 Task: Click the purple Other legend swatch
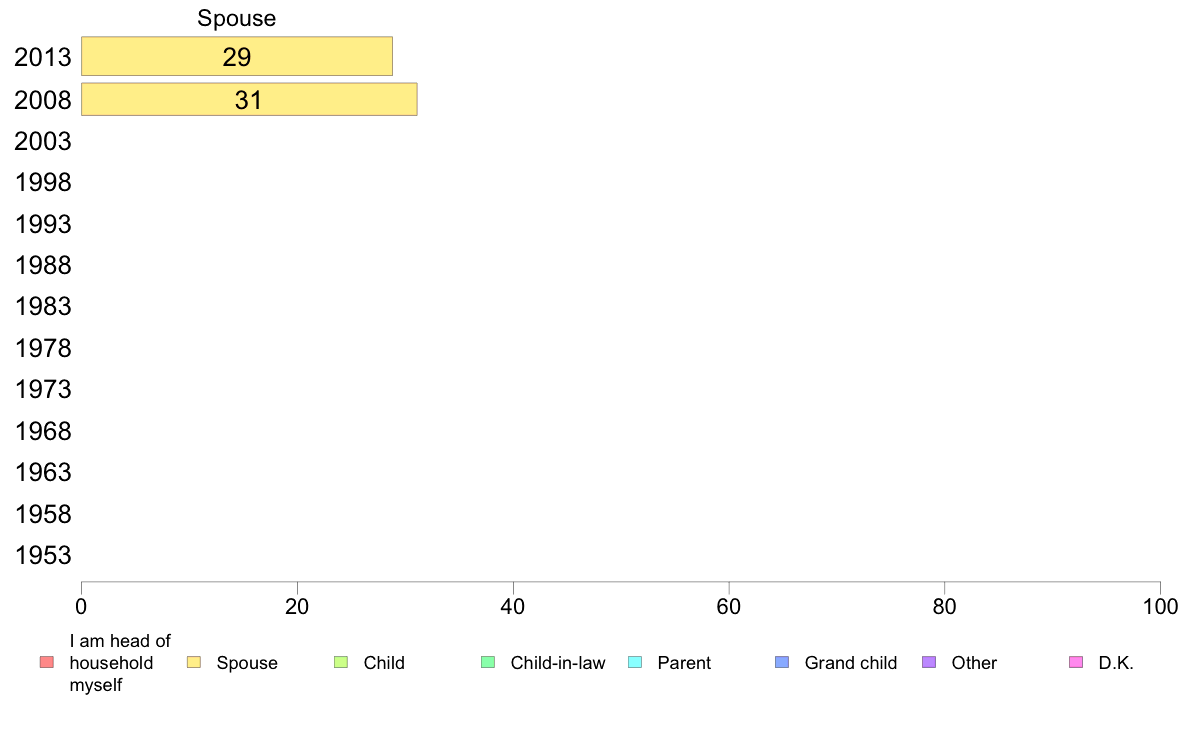[x=929, y=662]
